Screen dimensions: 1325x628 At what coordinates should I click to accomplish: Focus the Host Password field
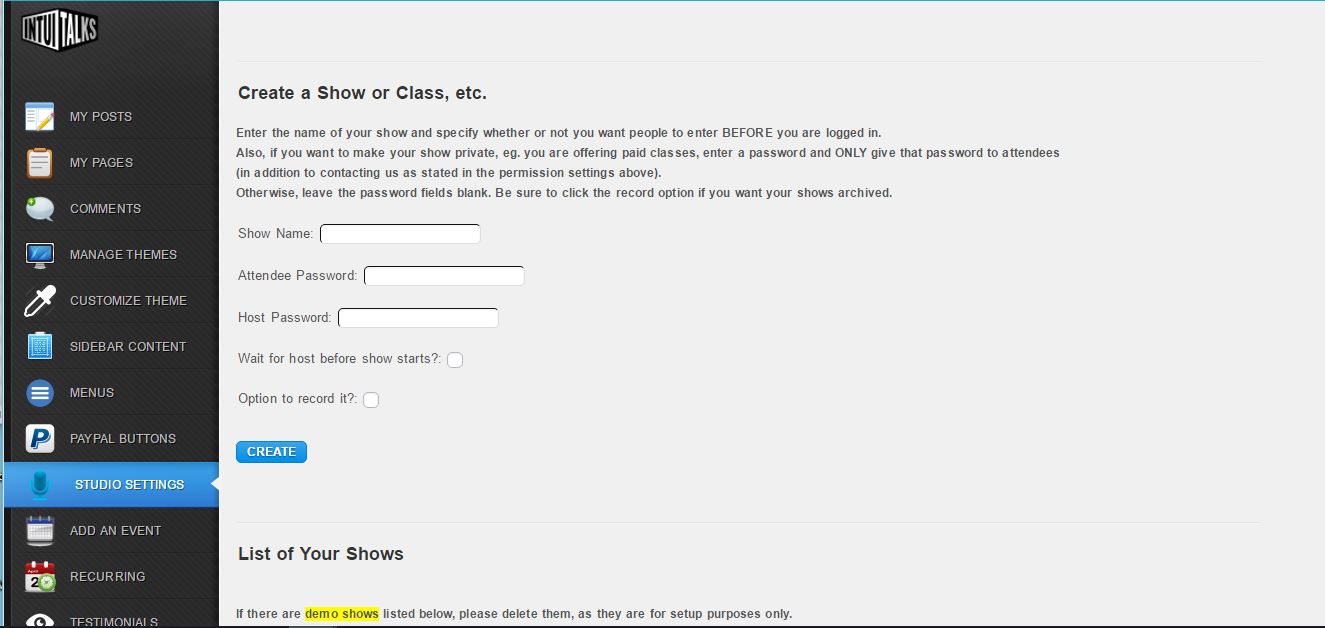(418, 318)
